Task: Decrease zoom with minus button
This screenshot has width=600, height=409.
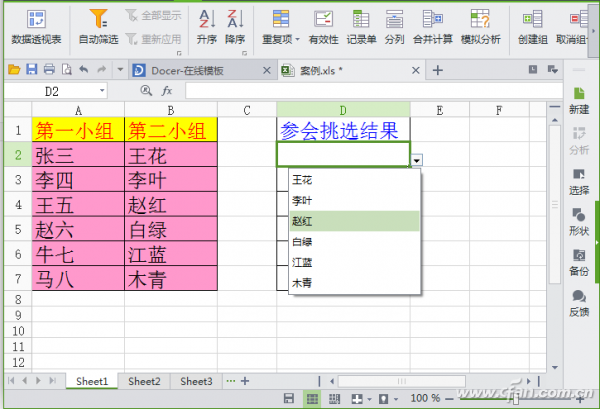Action: (449, 399)
